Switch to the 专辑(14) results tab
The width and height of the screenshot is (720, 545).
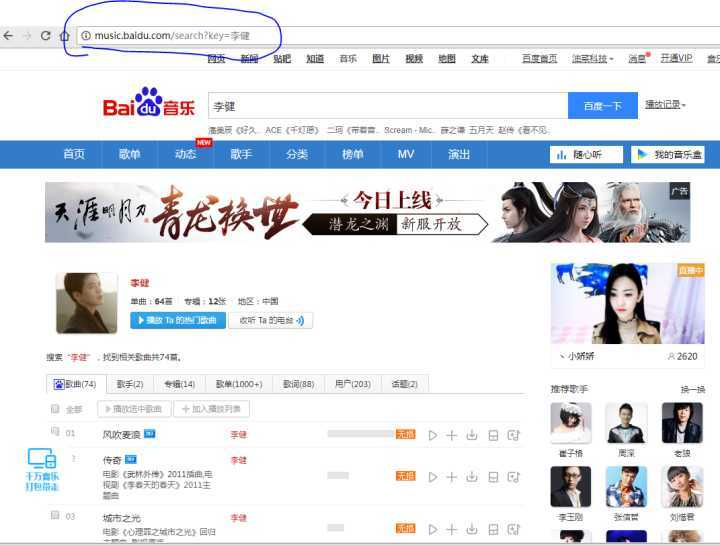[180, 384]
